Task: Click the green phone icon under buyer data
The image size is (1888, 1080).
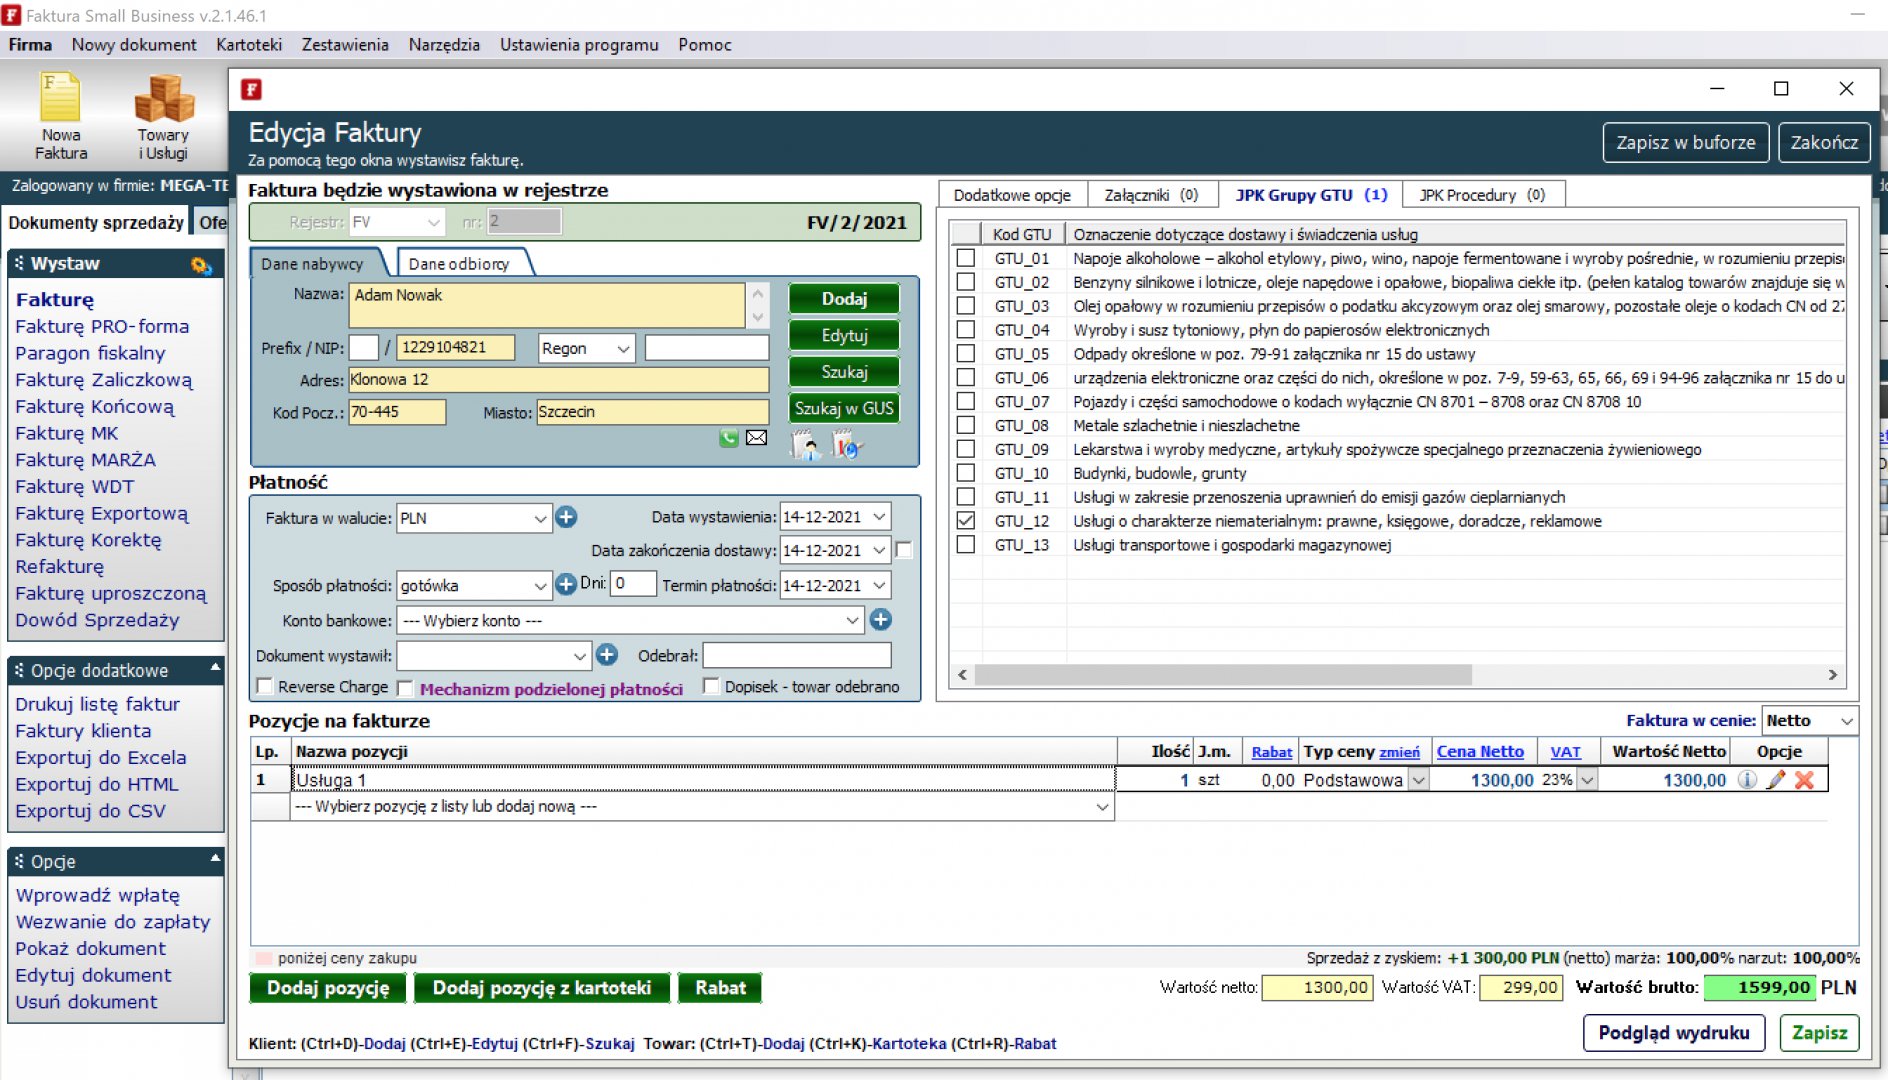Action: click(729, 438)
